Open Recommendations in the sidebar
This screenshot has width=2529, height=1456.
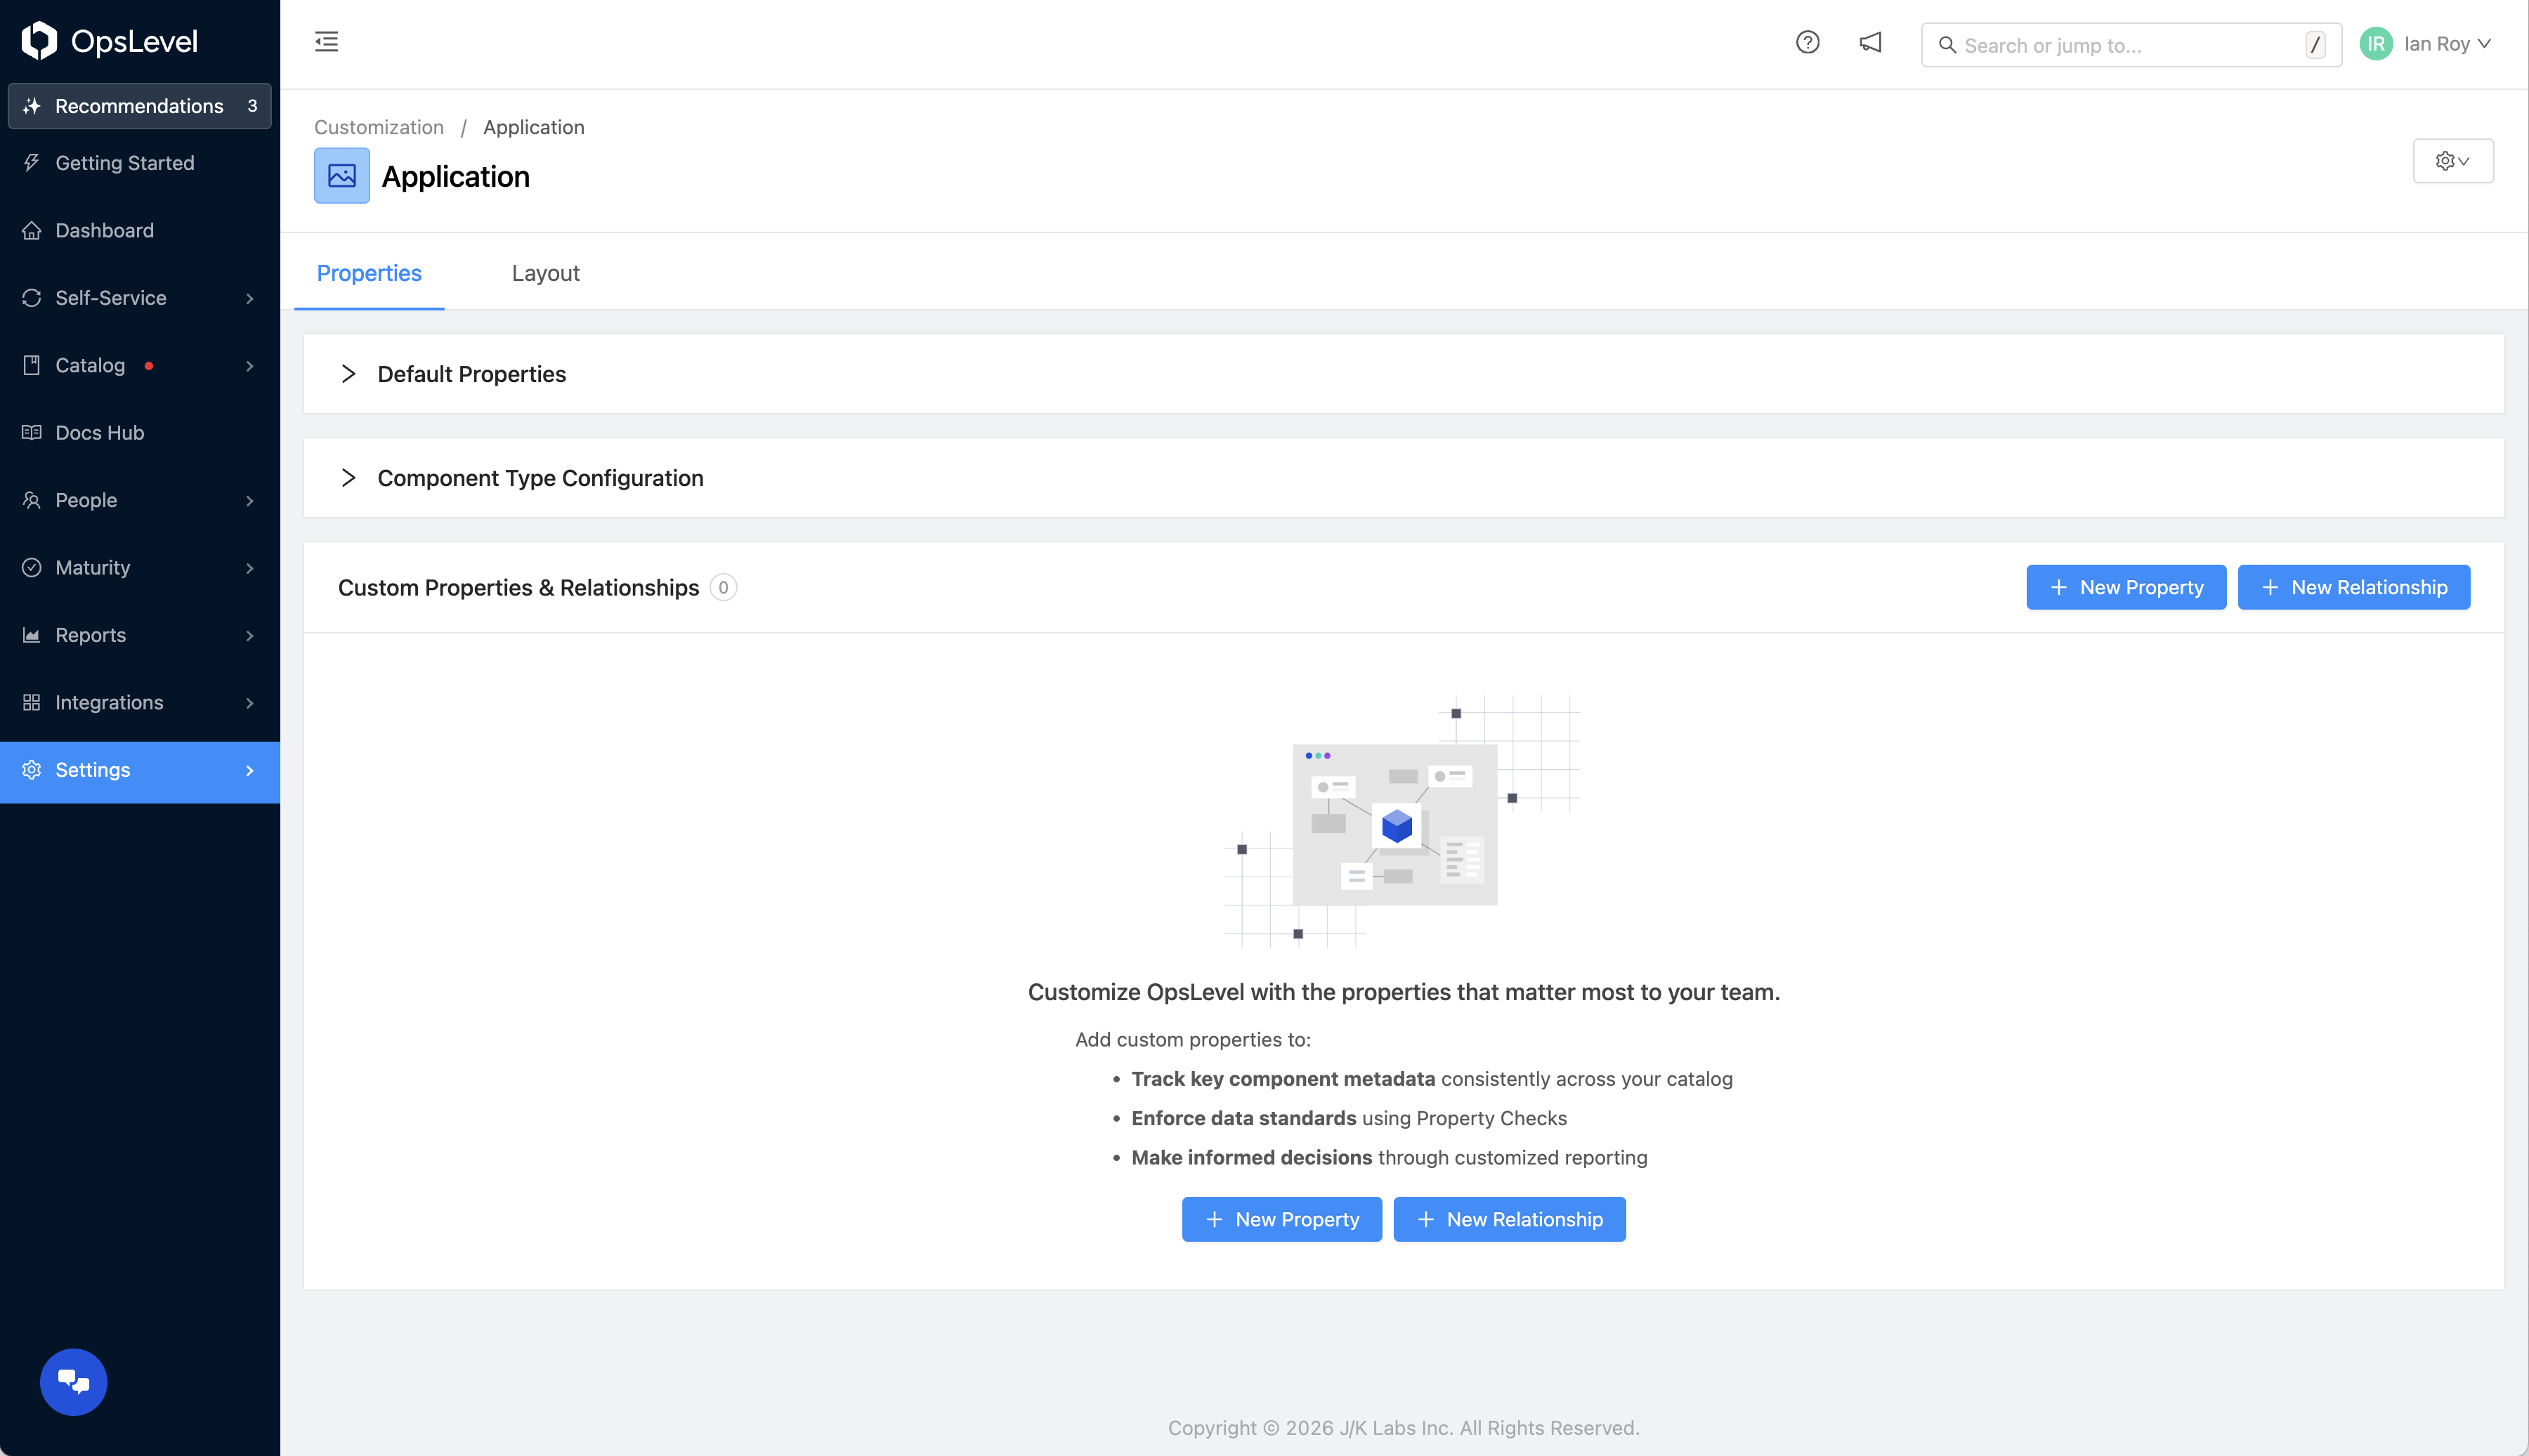click(x=139, y=106)
